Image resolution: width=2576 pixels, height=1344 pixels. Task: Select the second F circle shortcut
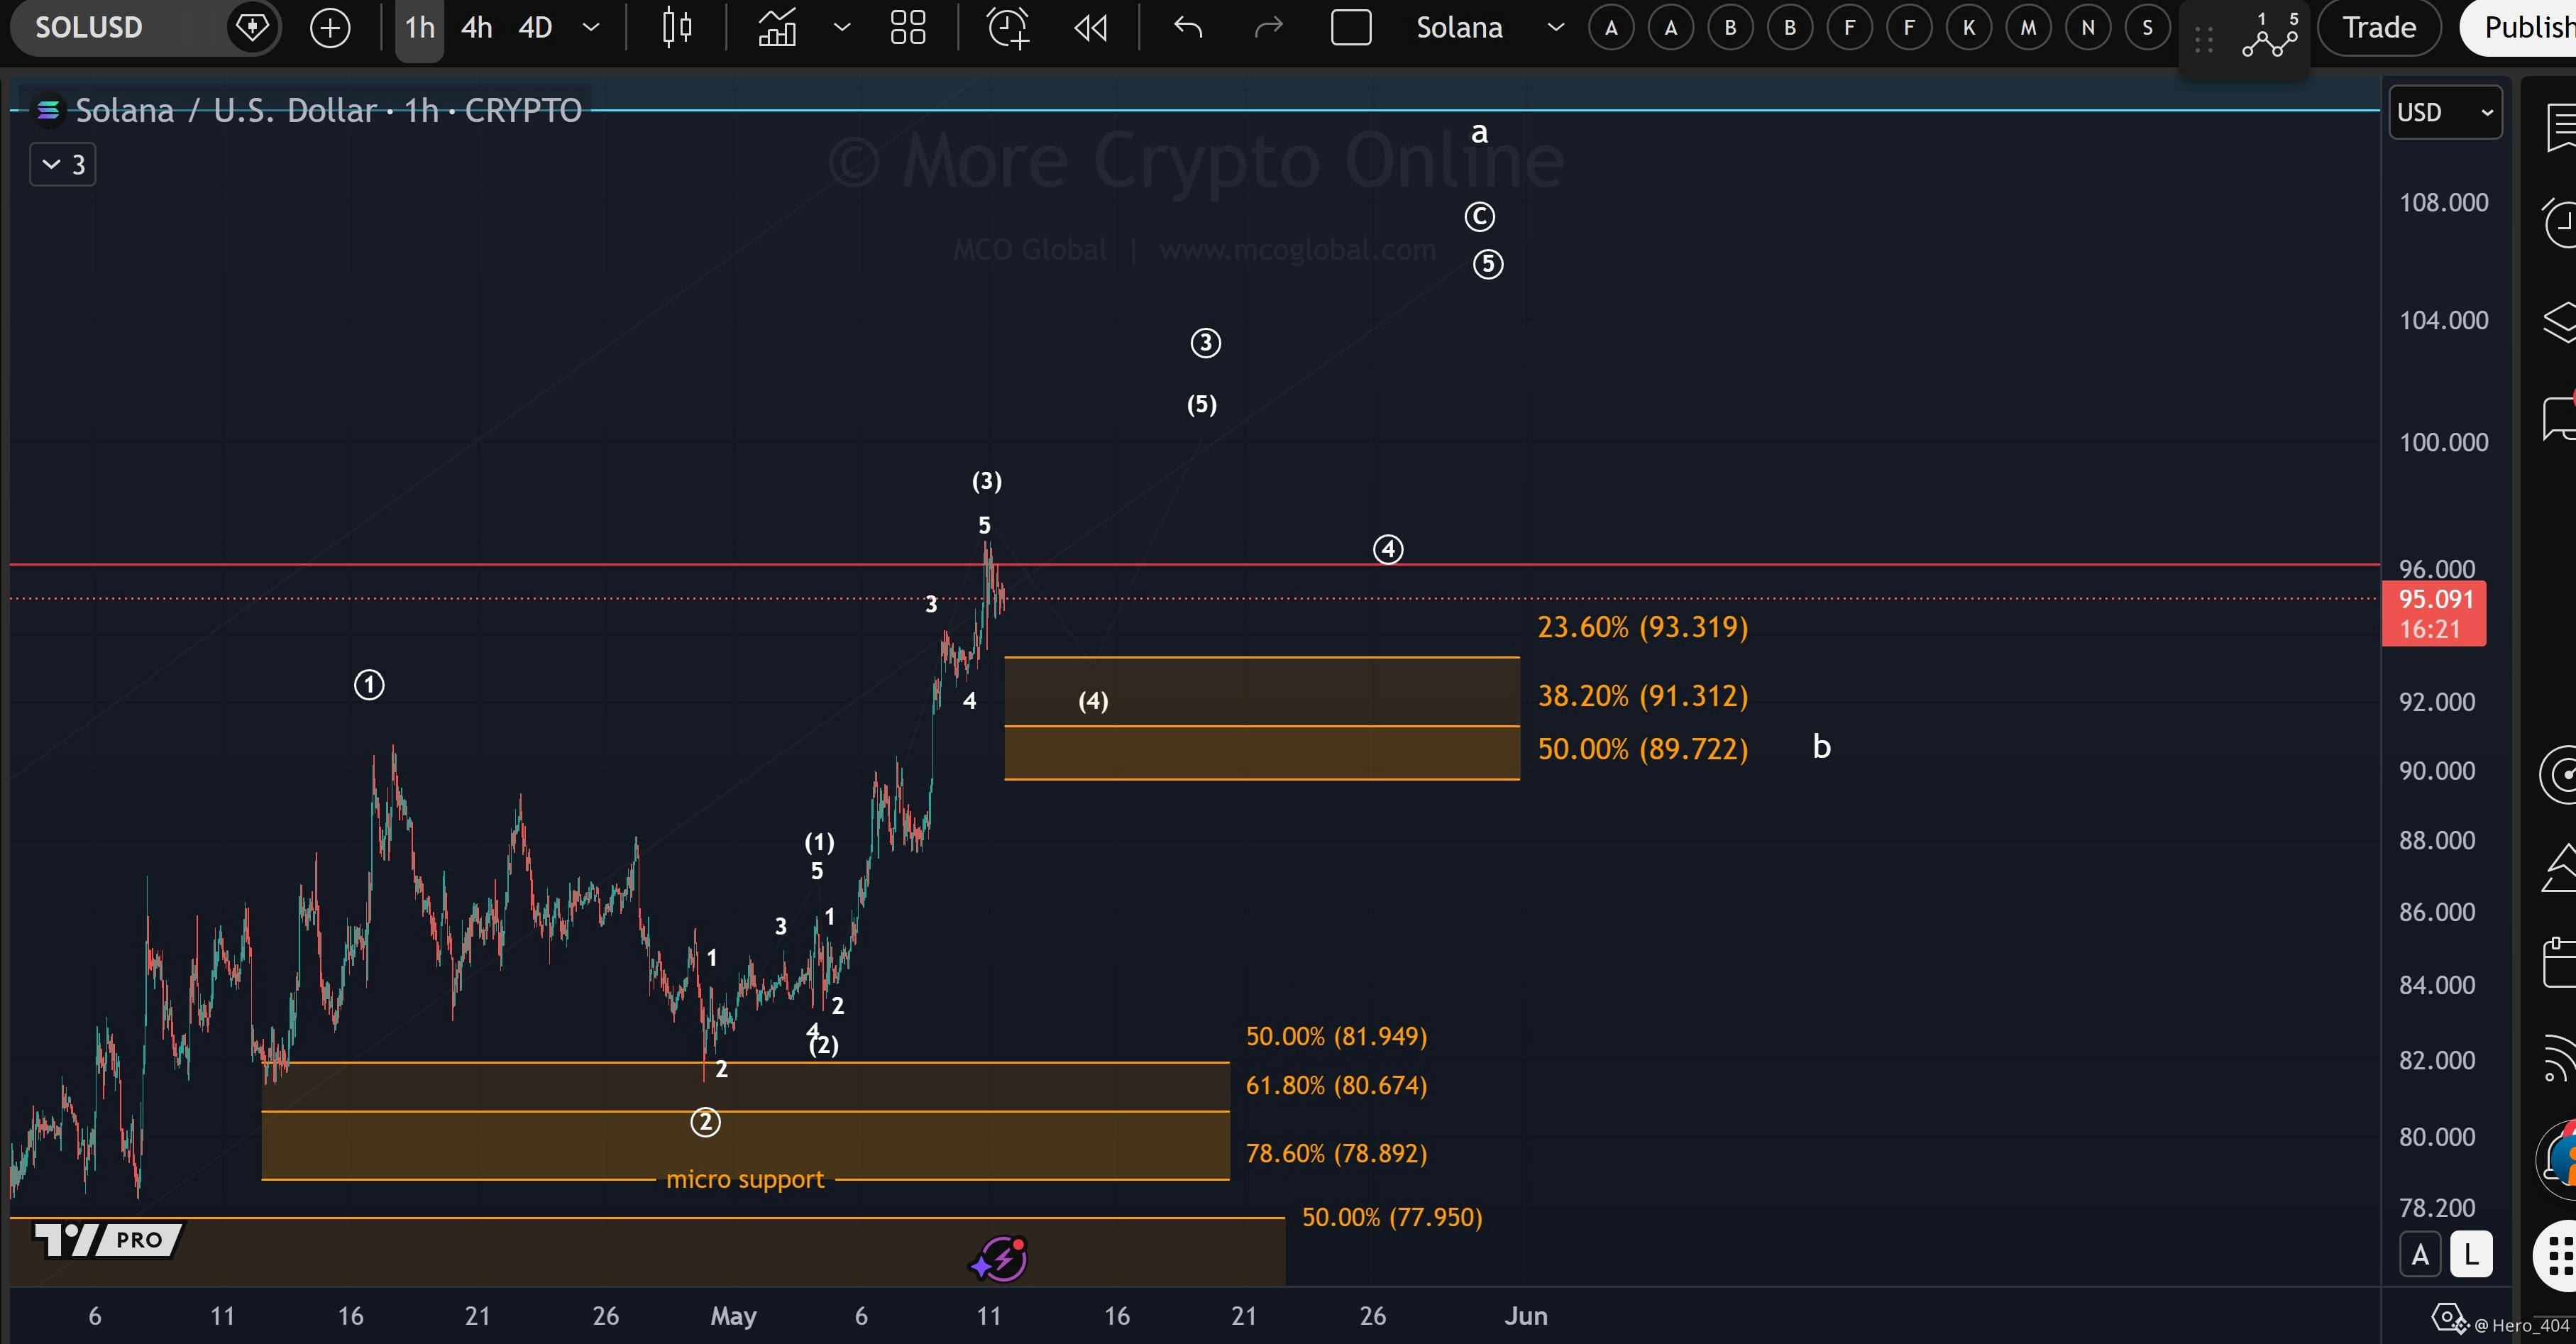click(1909, 28)
